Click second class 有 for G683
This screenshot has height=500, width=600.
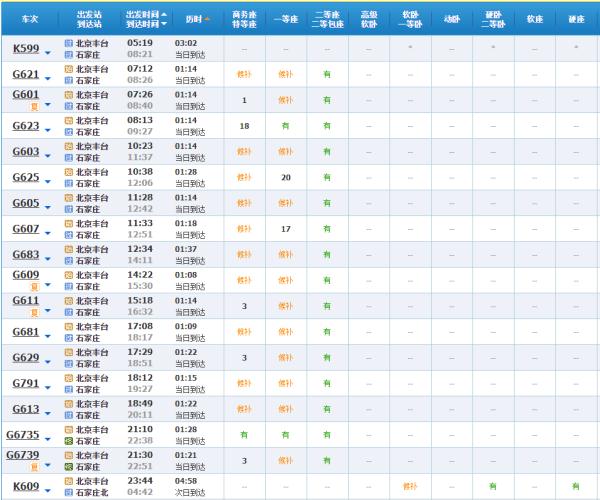coord(327,254)
